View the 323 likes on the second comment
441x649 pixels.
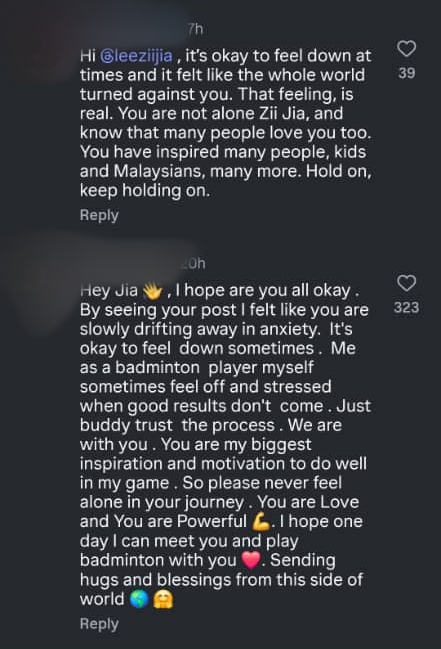pyautogui.click(x=406, y=308)
